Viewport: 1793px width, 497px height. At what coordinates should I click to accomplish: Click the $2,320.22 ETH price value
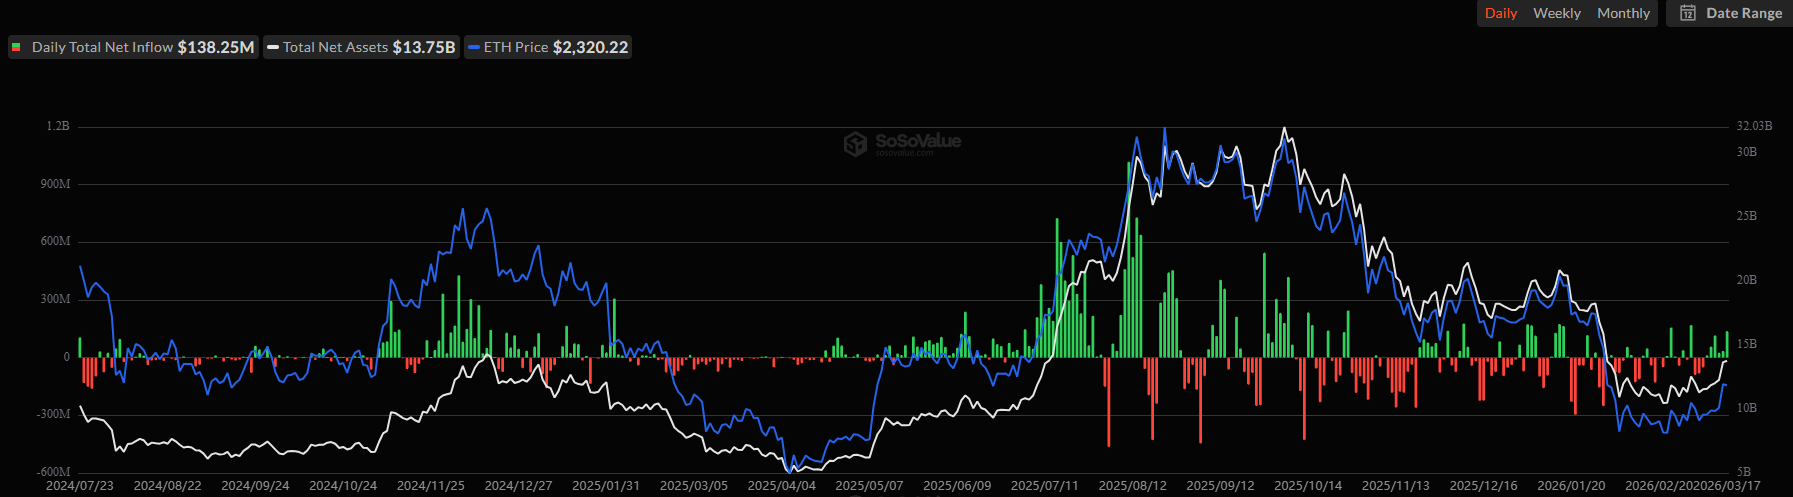coord(590,47)
